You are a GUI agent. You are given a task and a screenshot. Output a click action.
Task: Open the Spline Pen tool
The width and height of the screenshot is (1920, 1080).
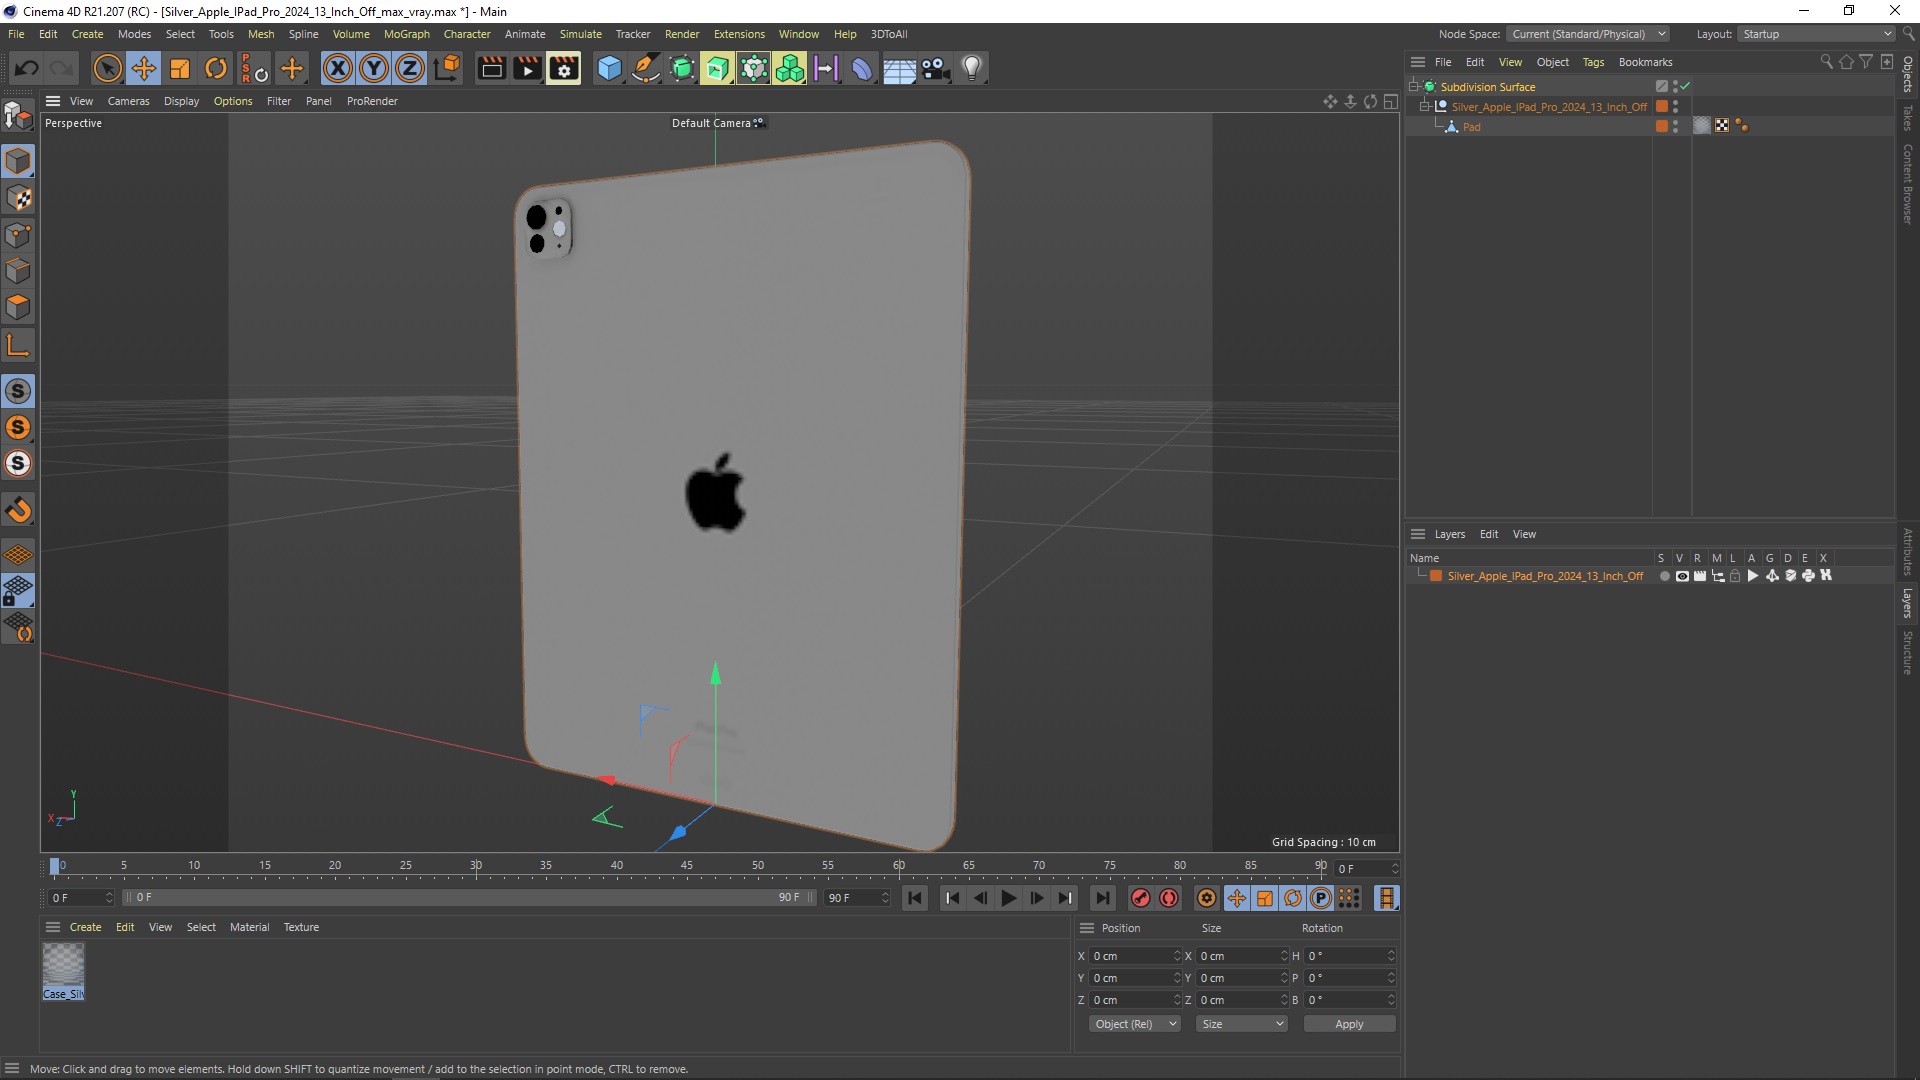click(646, 68)
